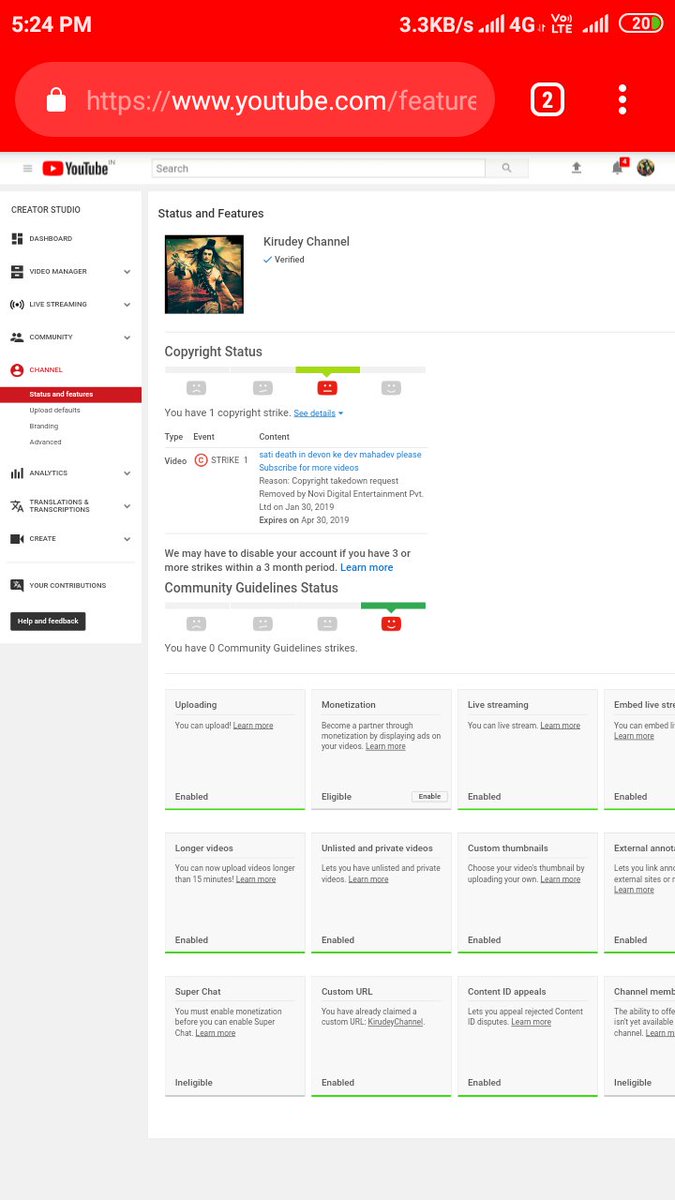Click Learn more in Super Chat card
The width and height of the screenshot is (675, 1200).
coord(216,1033)
